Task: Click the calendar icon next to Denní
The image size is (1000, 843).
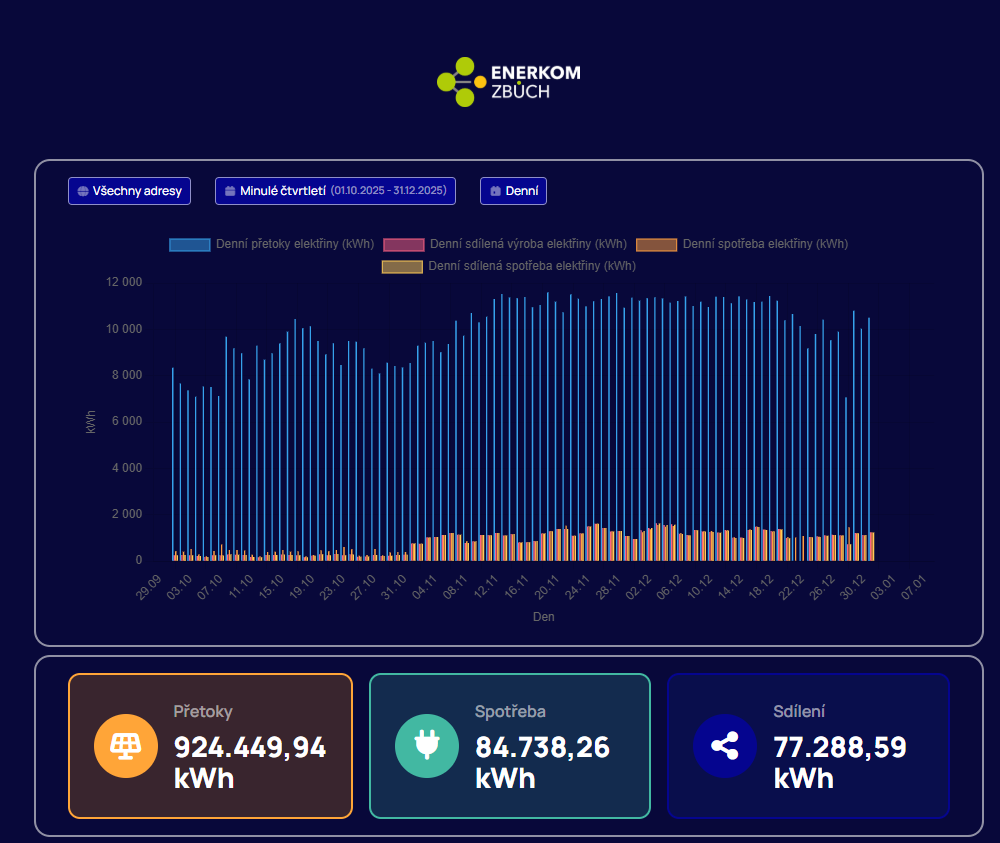Action: point(495,191)
